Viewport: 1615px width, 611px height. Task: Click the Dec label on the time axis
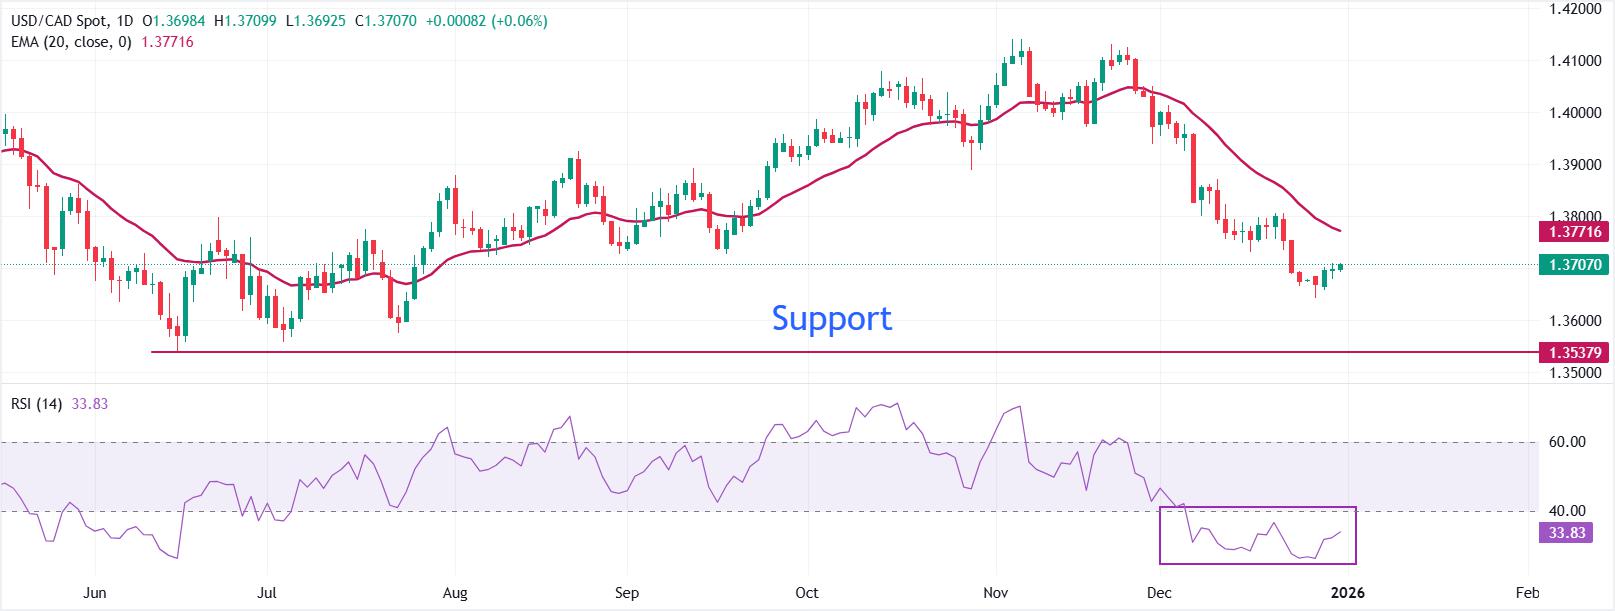click(x=1160, y=592)
